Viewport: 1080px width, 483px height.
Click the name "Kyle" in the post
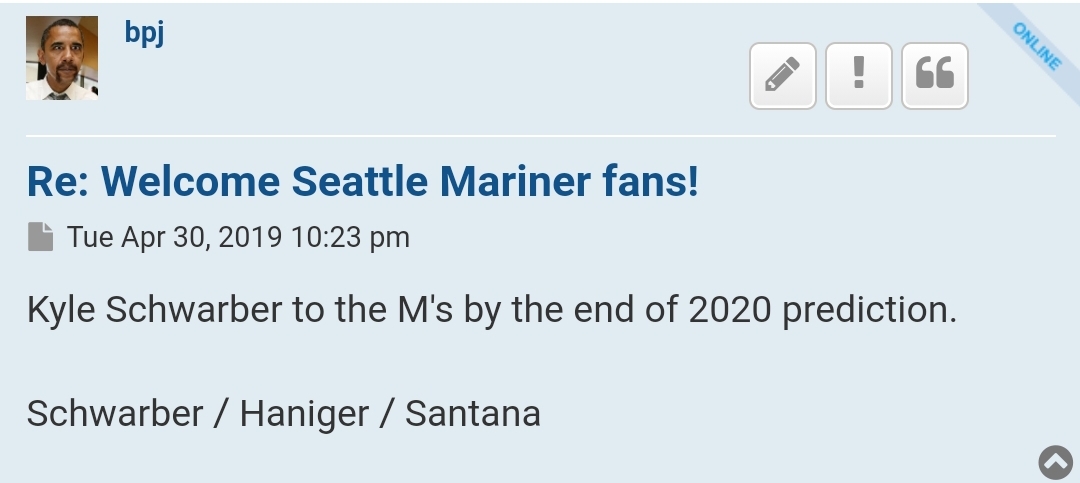(61, 310)
